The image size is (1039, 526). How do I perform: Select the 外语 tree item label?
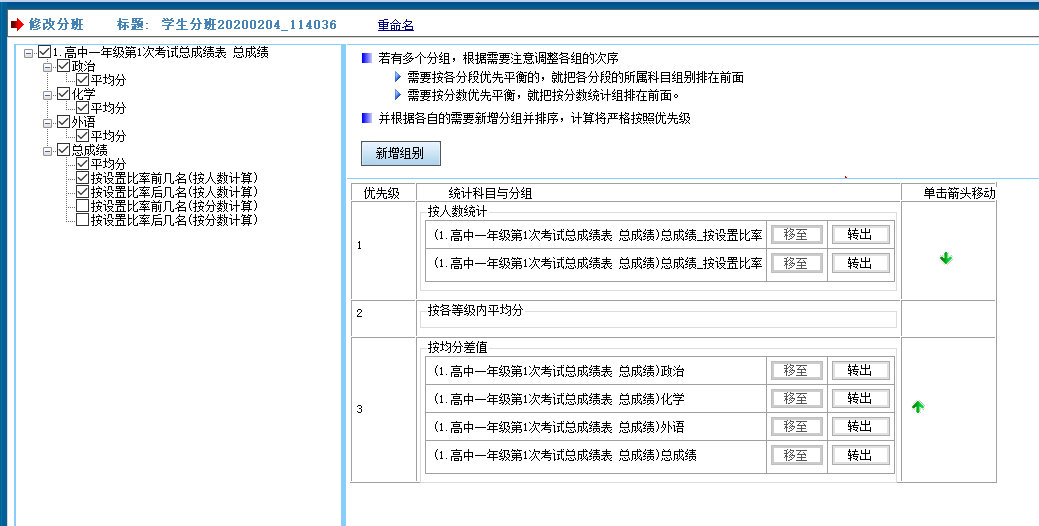click(84, 122)
